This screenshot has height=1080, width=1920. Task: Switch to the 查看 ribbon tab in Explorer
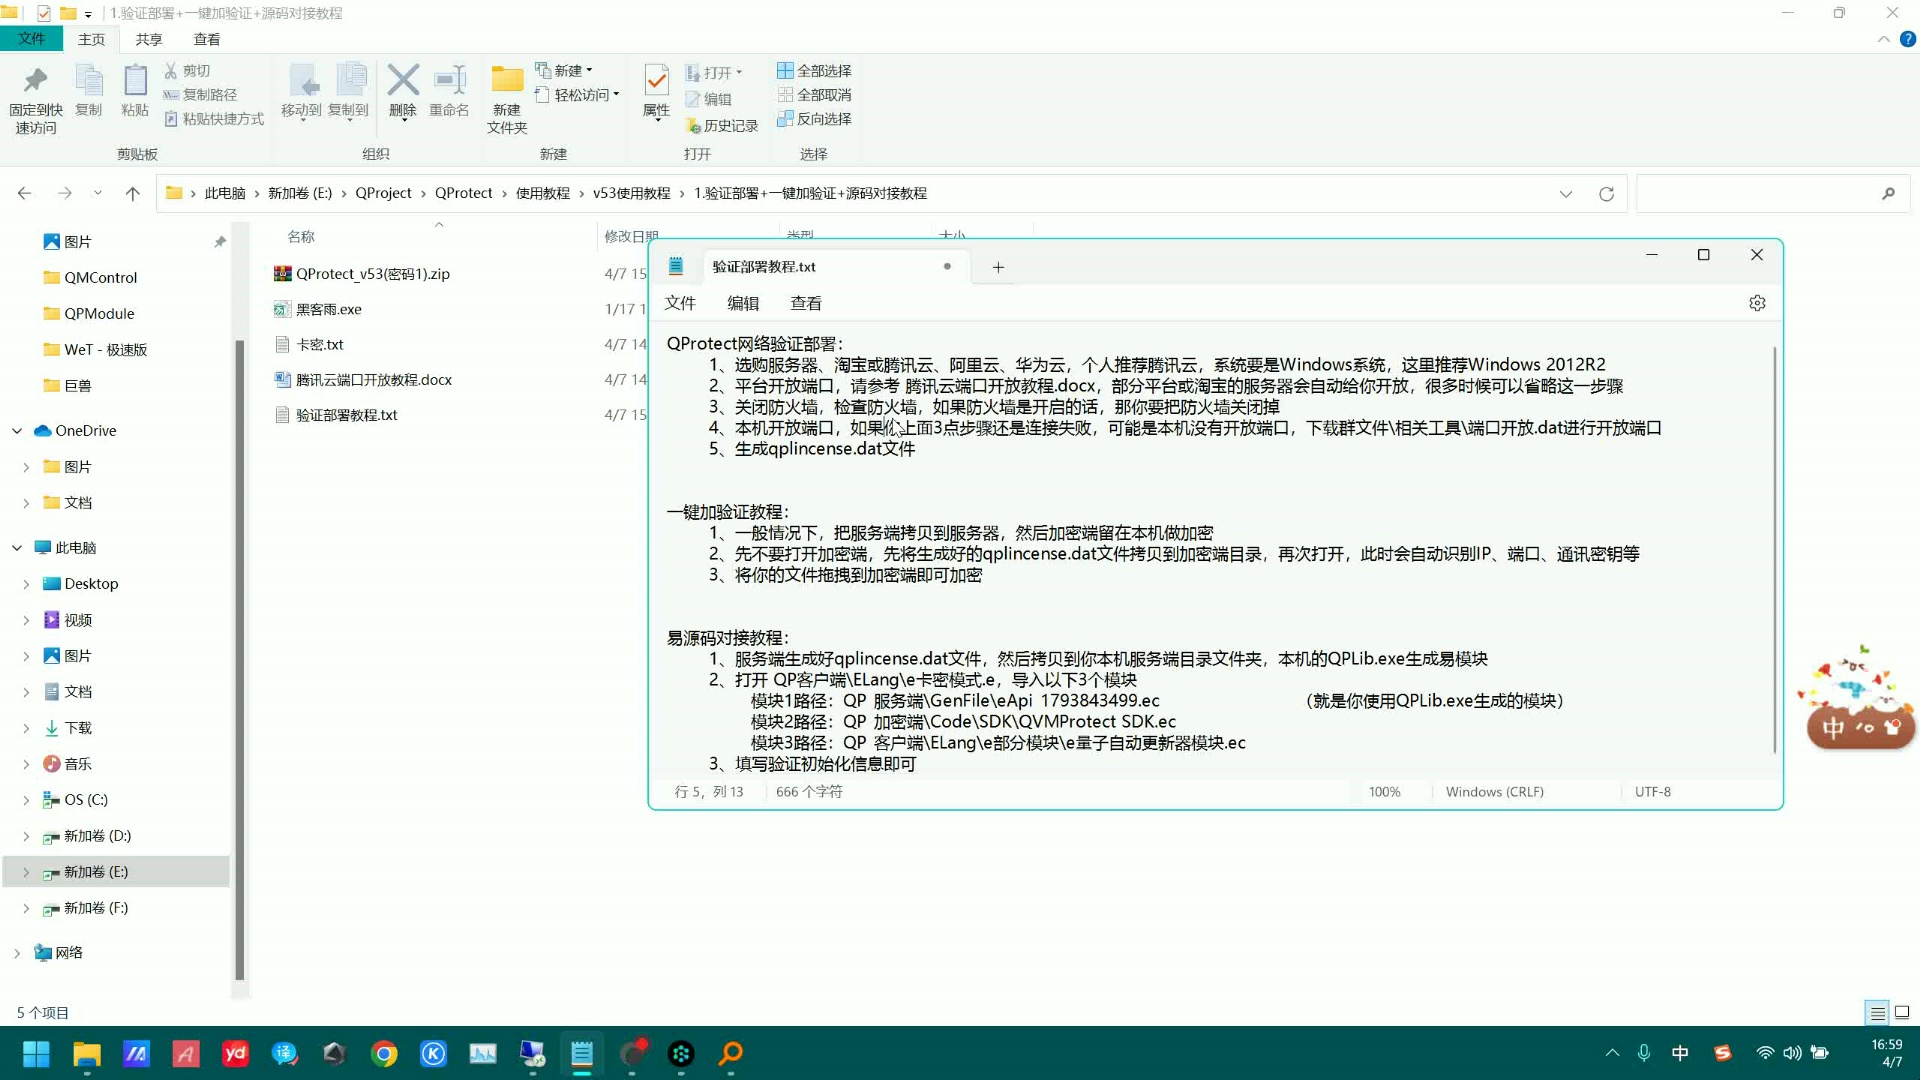tap(207, 39)
